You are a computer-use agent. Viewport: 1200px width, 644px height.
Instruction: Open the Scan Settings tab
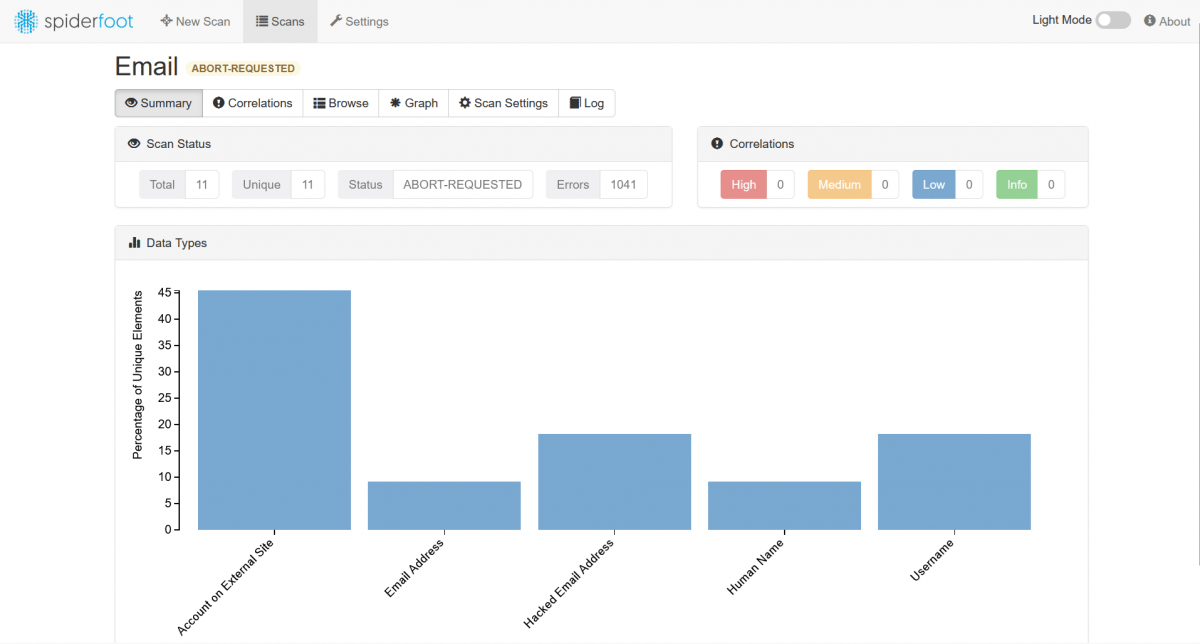[503, 103]
